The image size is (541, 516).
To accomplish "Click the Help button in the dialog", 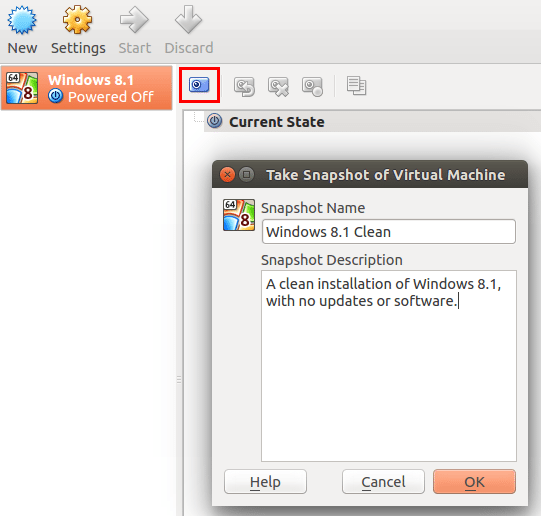I will [x=265, y=482].
